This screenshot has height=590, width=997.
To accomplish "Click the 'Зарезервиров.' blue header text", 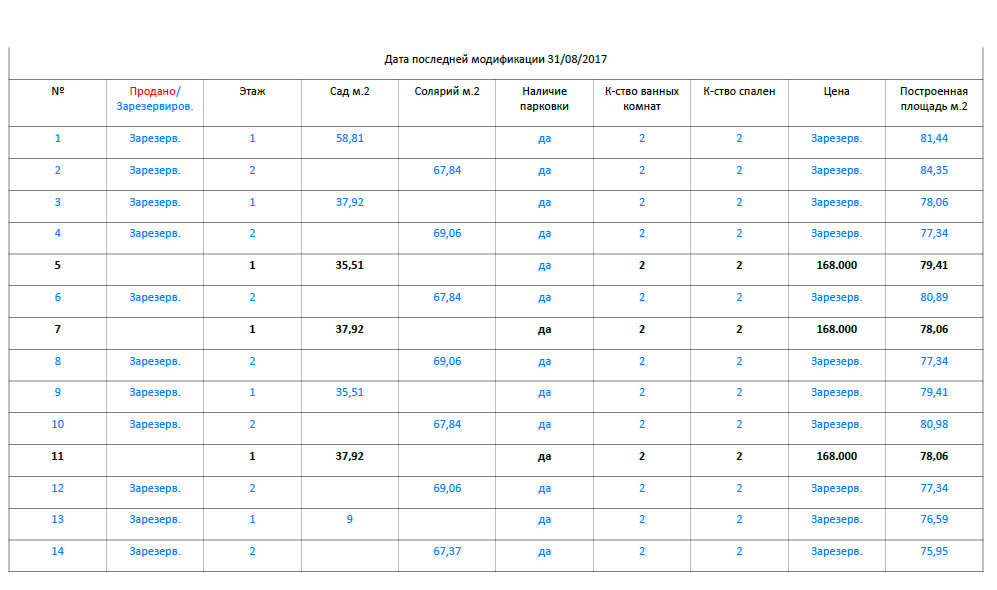I will 155,106.
